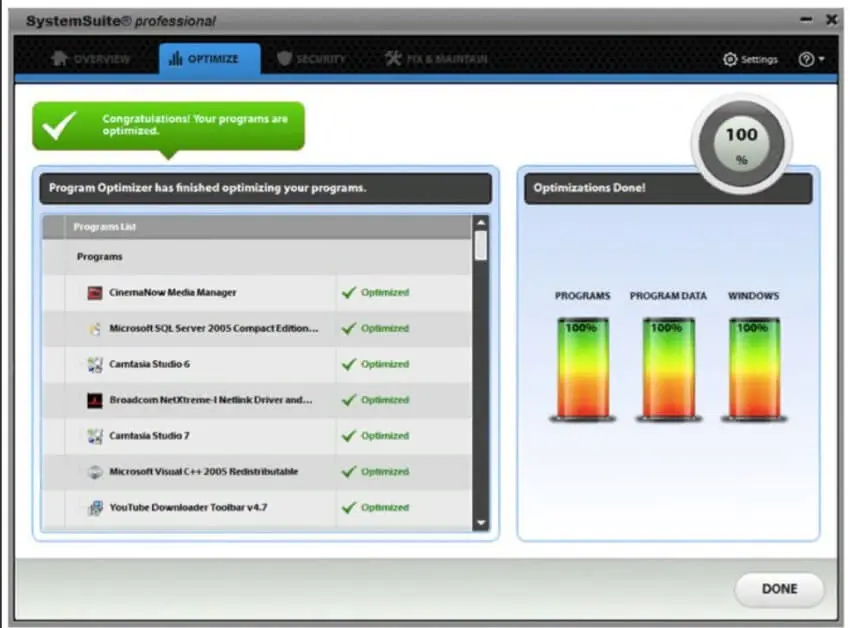Select Microsoft SQL Server 2005 Compact Edition row
The width and height of the screenshot is (850, 628).
(257, 329)
